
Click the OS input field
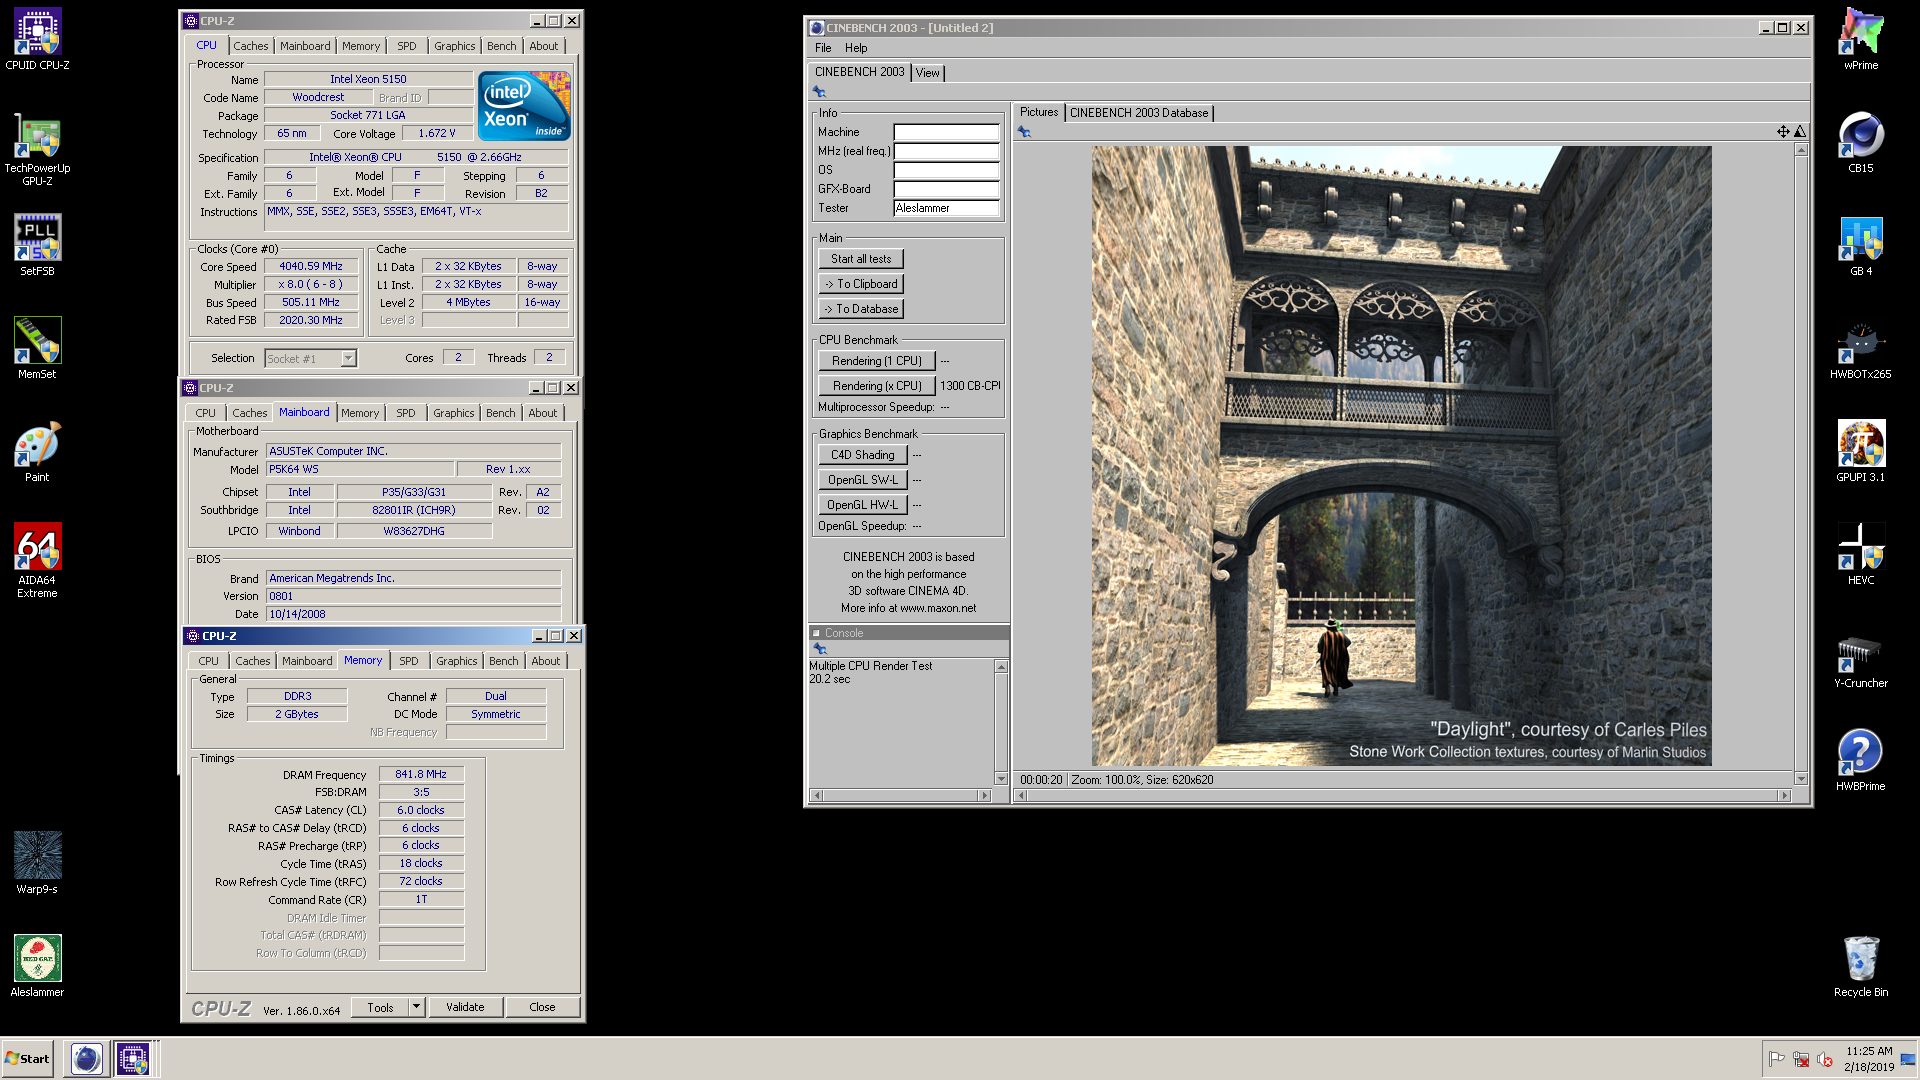point(946,170)
